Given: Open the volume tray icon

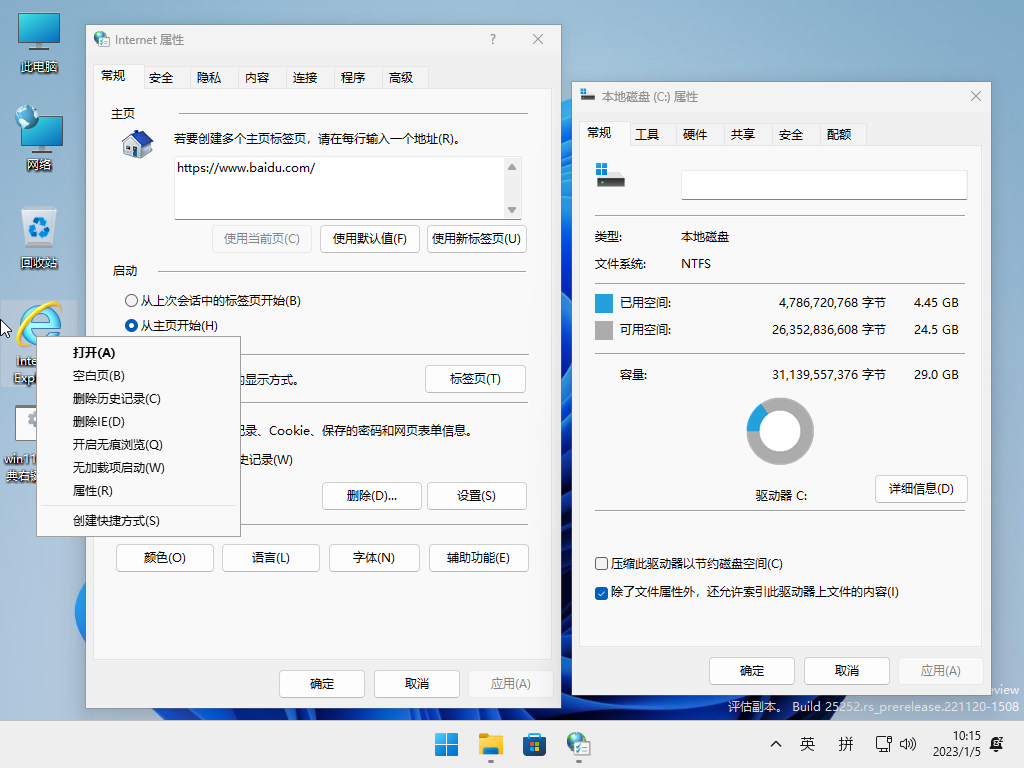Looking at the screenshot, I should coord(908,744).
